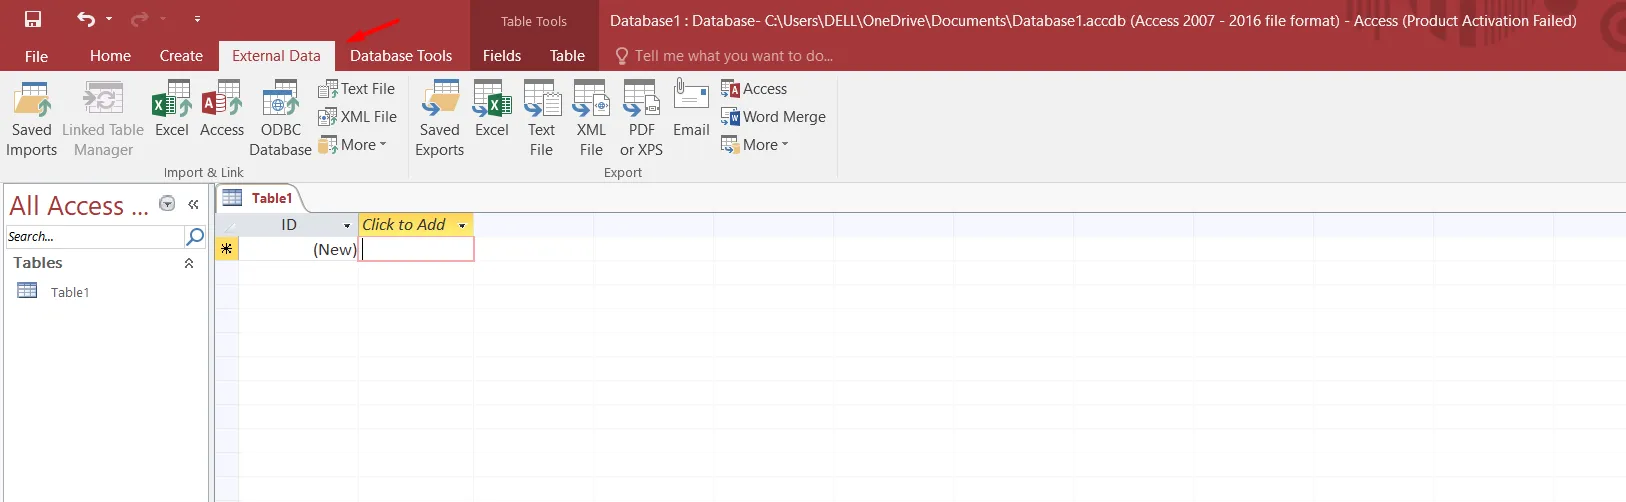The height and width of the screenshot is (502, 1626).
Task: Select Table1 in the navigation pane
Action: pos(69,292)
